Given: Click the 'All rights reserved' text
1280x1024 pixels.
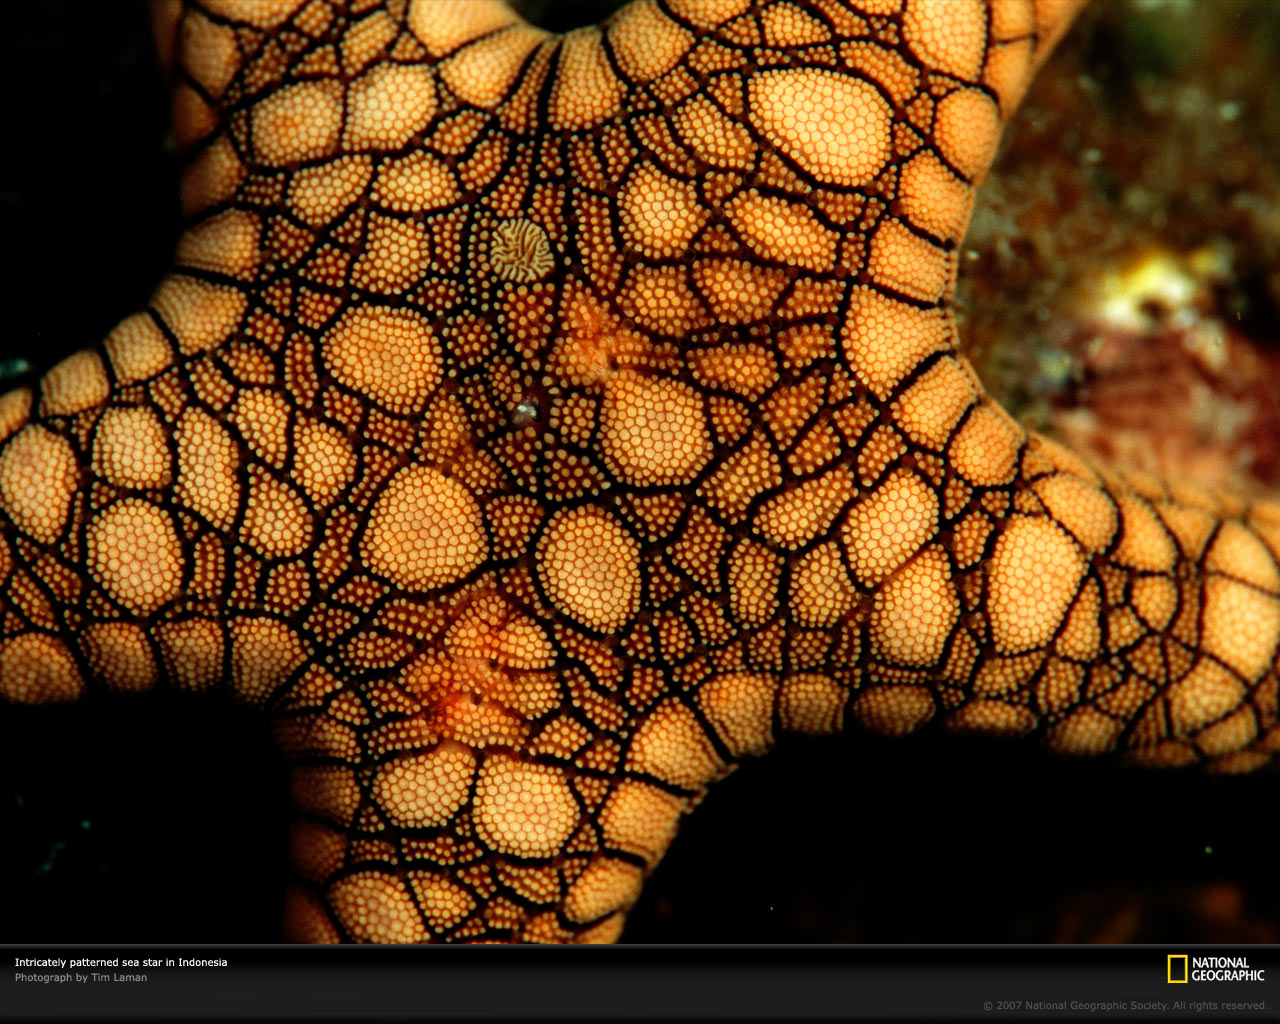Looking at the screenshot, I should point(1220,1006).
